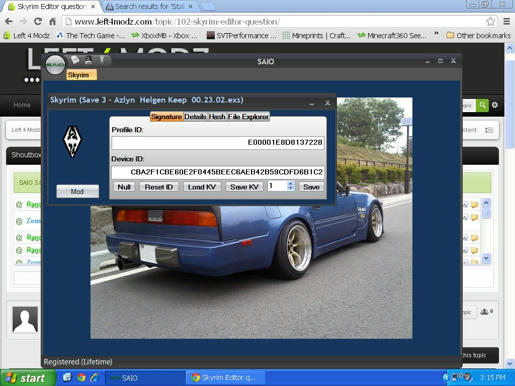Click the gear icon next to website search
The height and width of the screenshot is (386, 515).
coord(495,105)
